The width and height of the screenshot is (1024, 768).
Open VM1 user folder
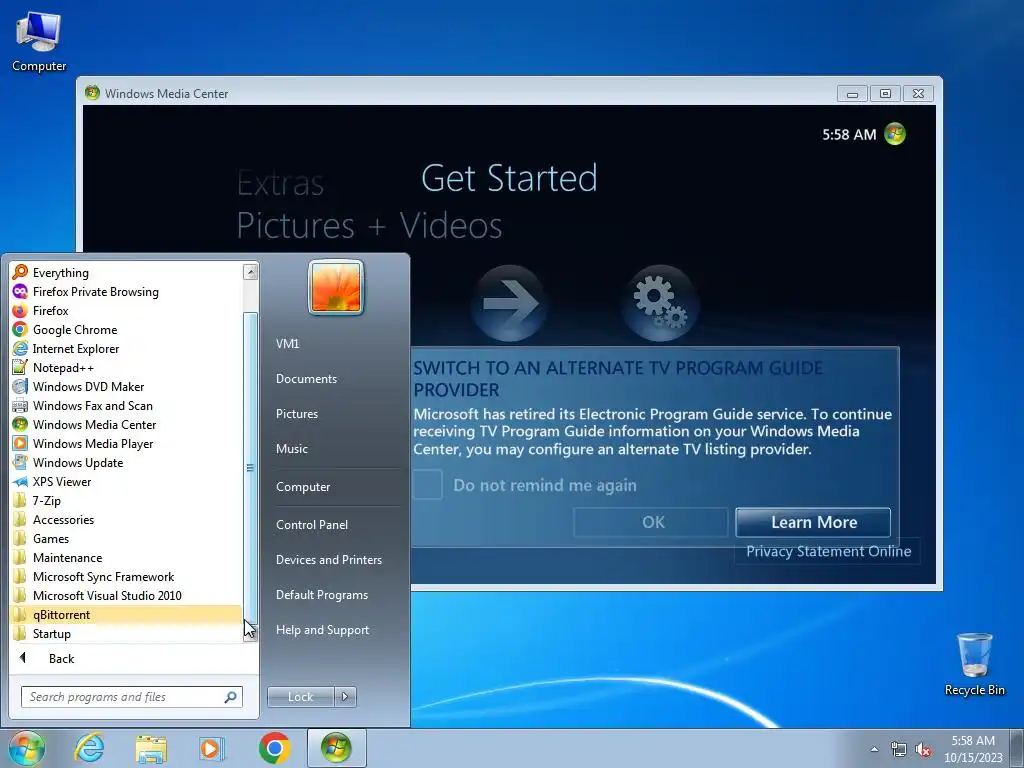tap(287, 344)
